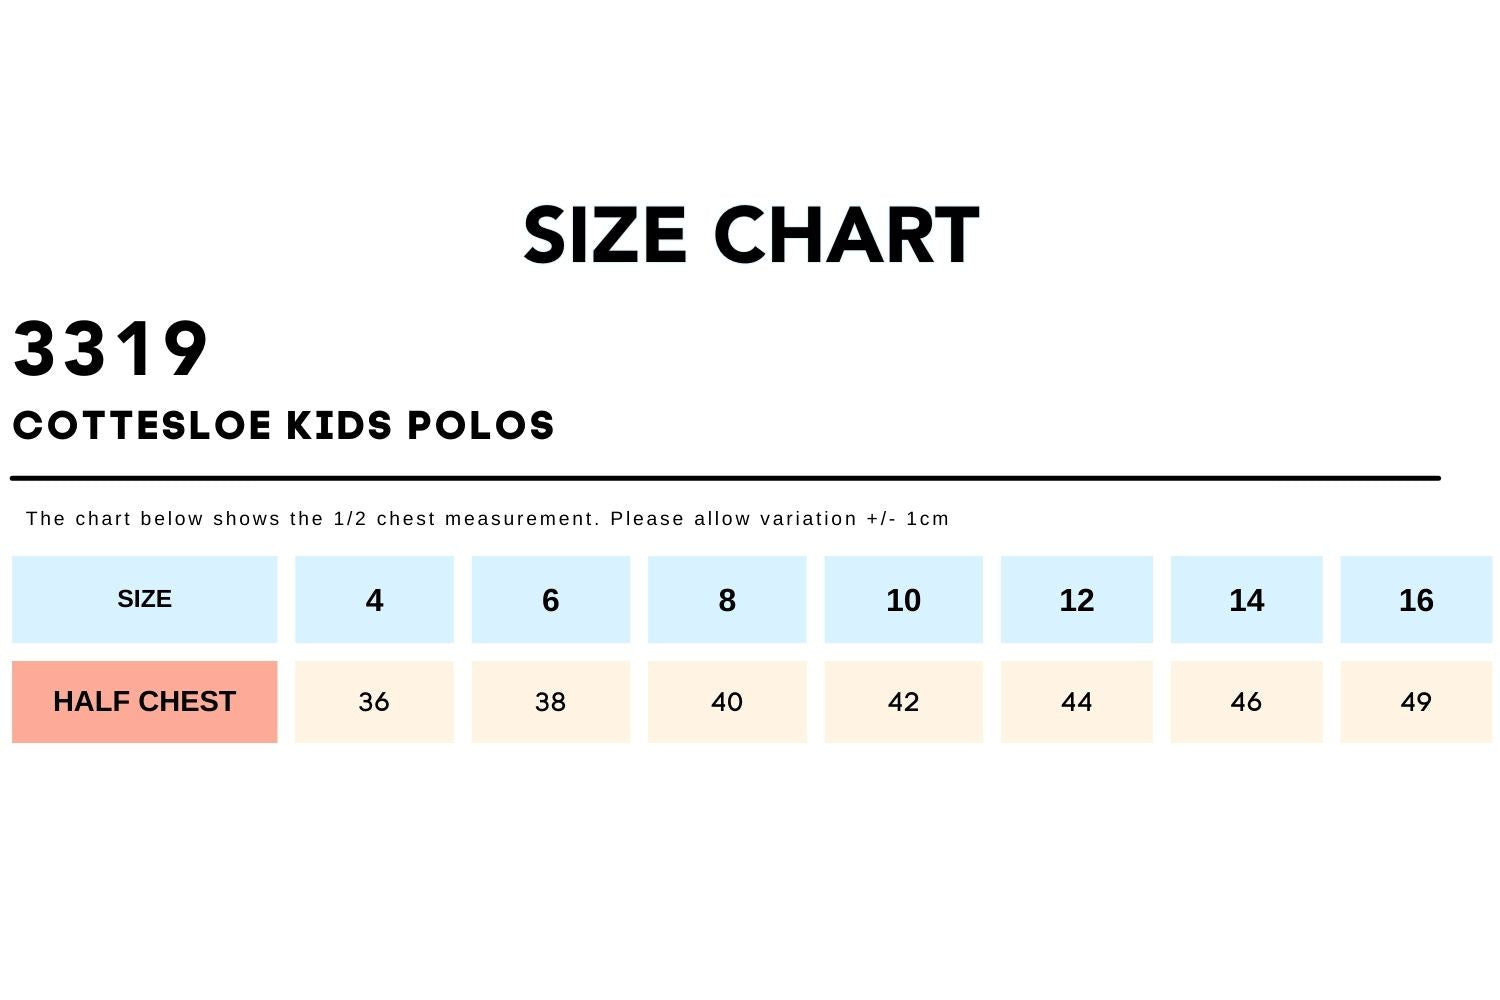Click the half chest measurement note text
This screenshot has width=1500, height=1000.
tap(487, 519)
